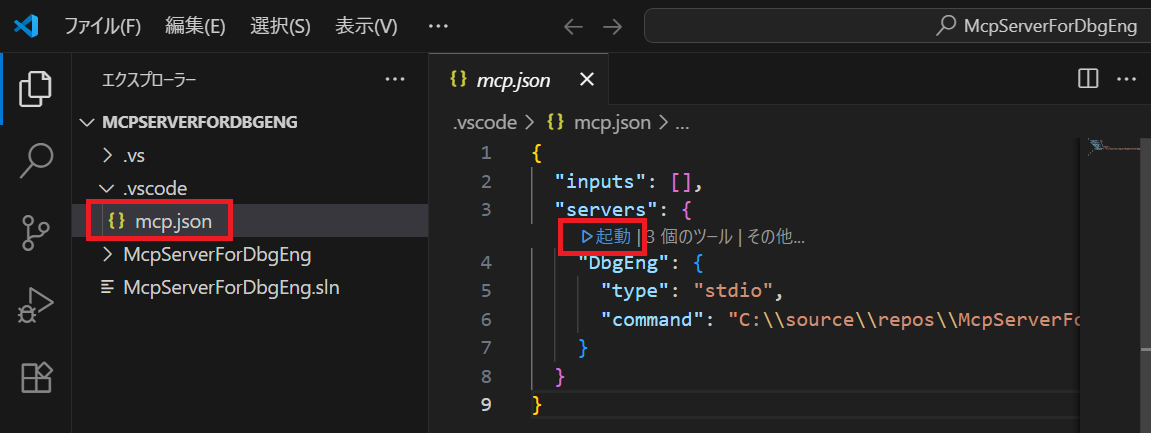Click the breadcrumb trailing ellipsis

click(x=681, y=123)
